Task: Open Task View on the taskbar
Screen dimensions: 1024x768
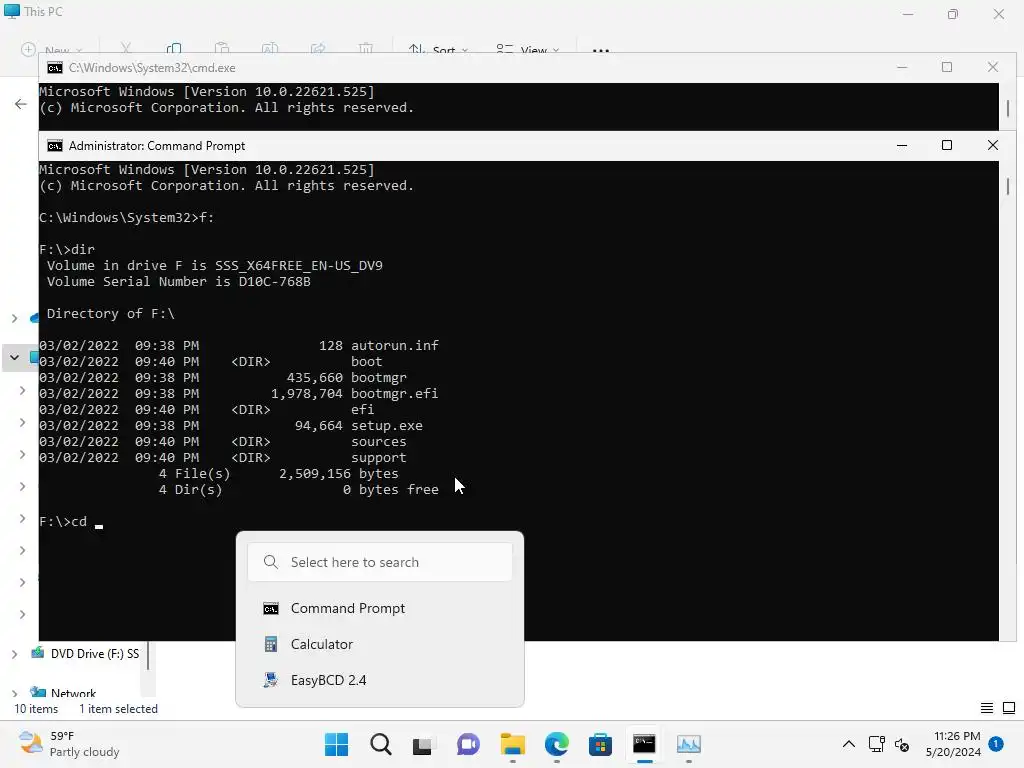Action: click(x=424, y=744)
